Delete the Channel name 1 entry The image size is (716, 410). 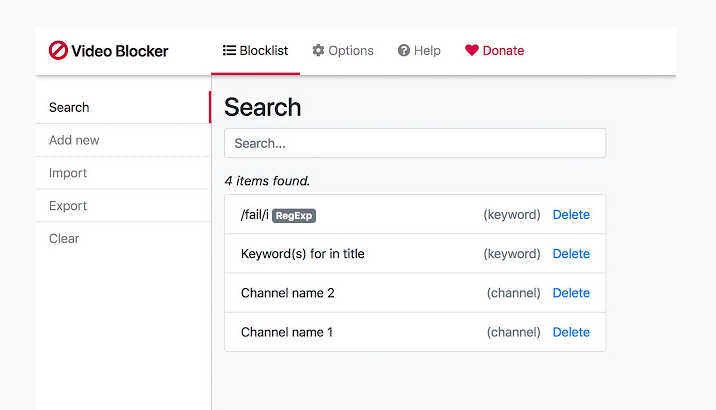571,332
